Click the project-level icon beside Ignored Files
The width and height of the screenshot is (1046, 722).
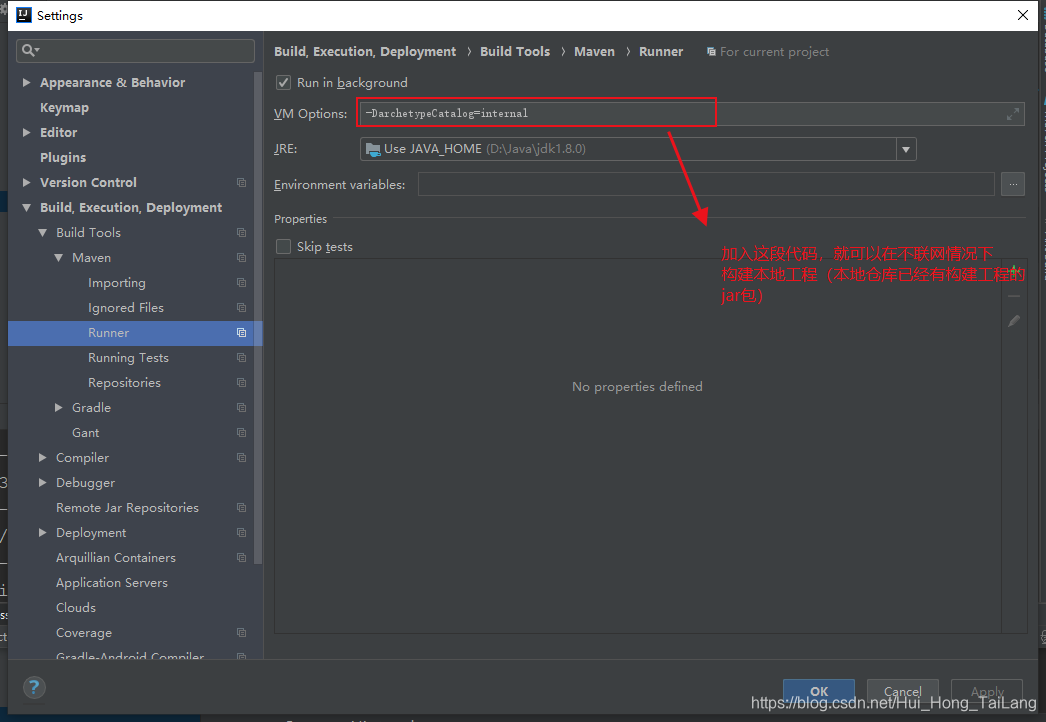pos(241,308)
